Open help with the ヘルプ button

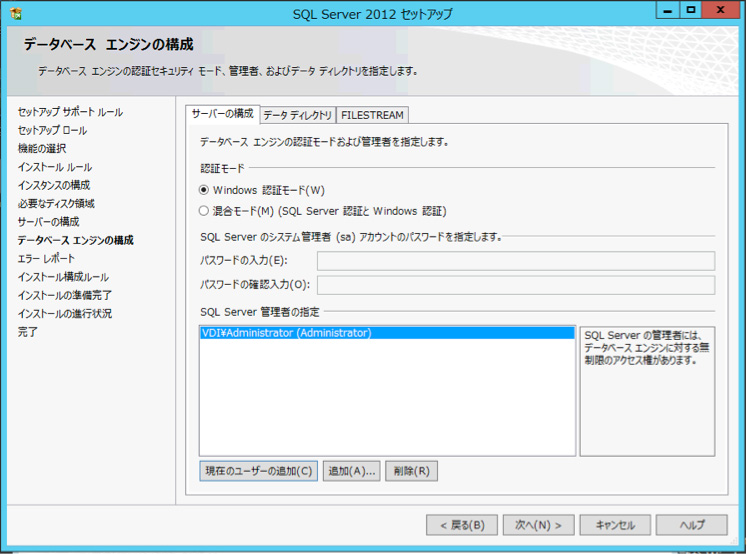point(692,525)
